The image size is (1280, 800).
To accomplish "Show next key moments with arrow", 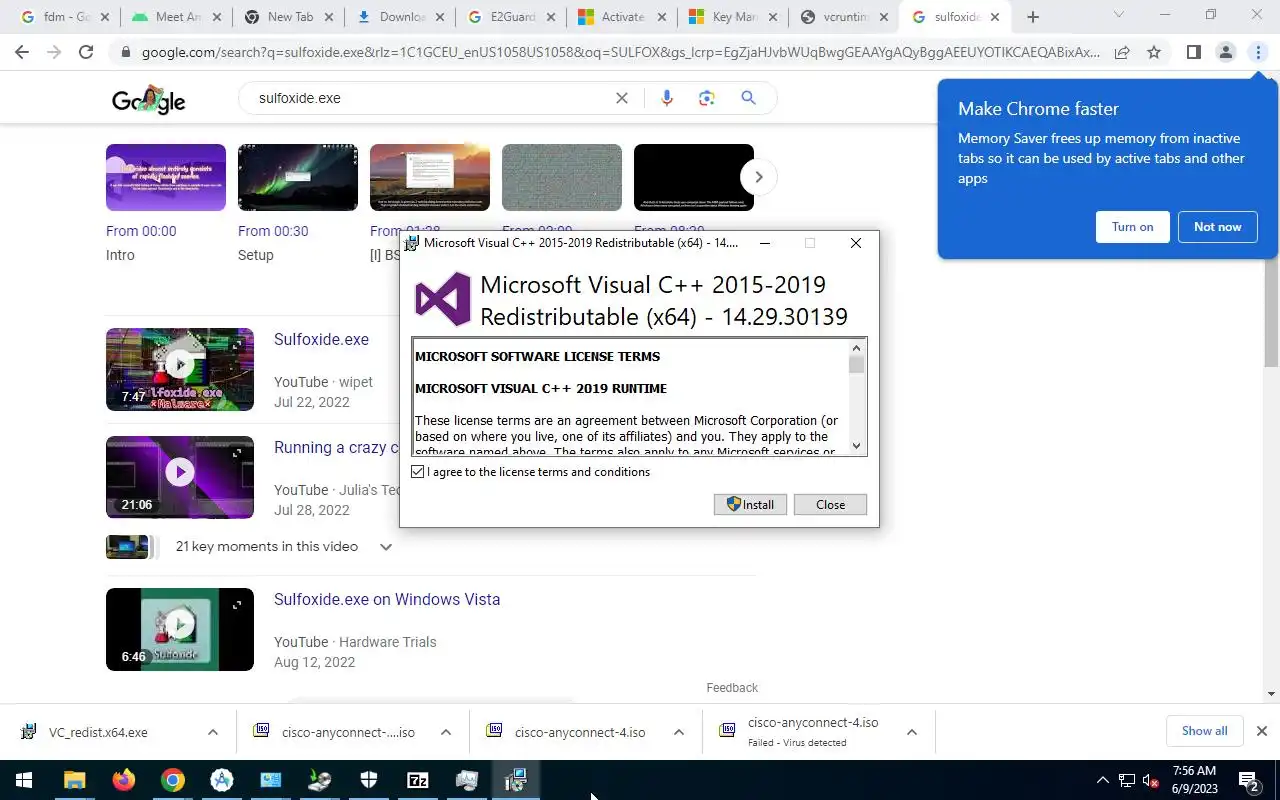I will (759, 177).
